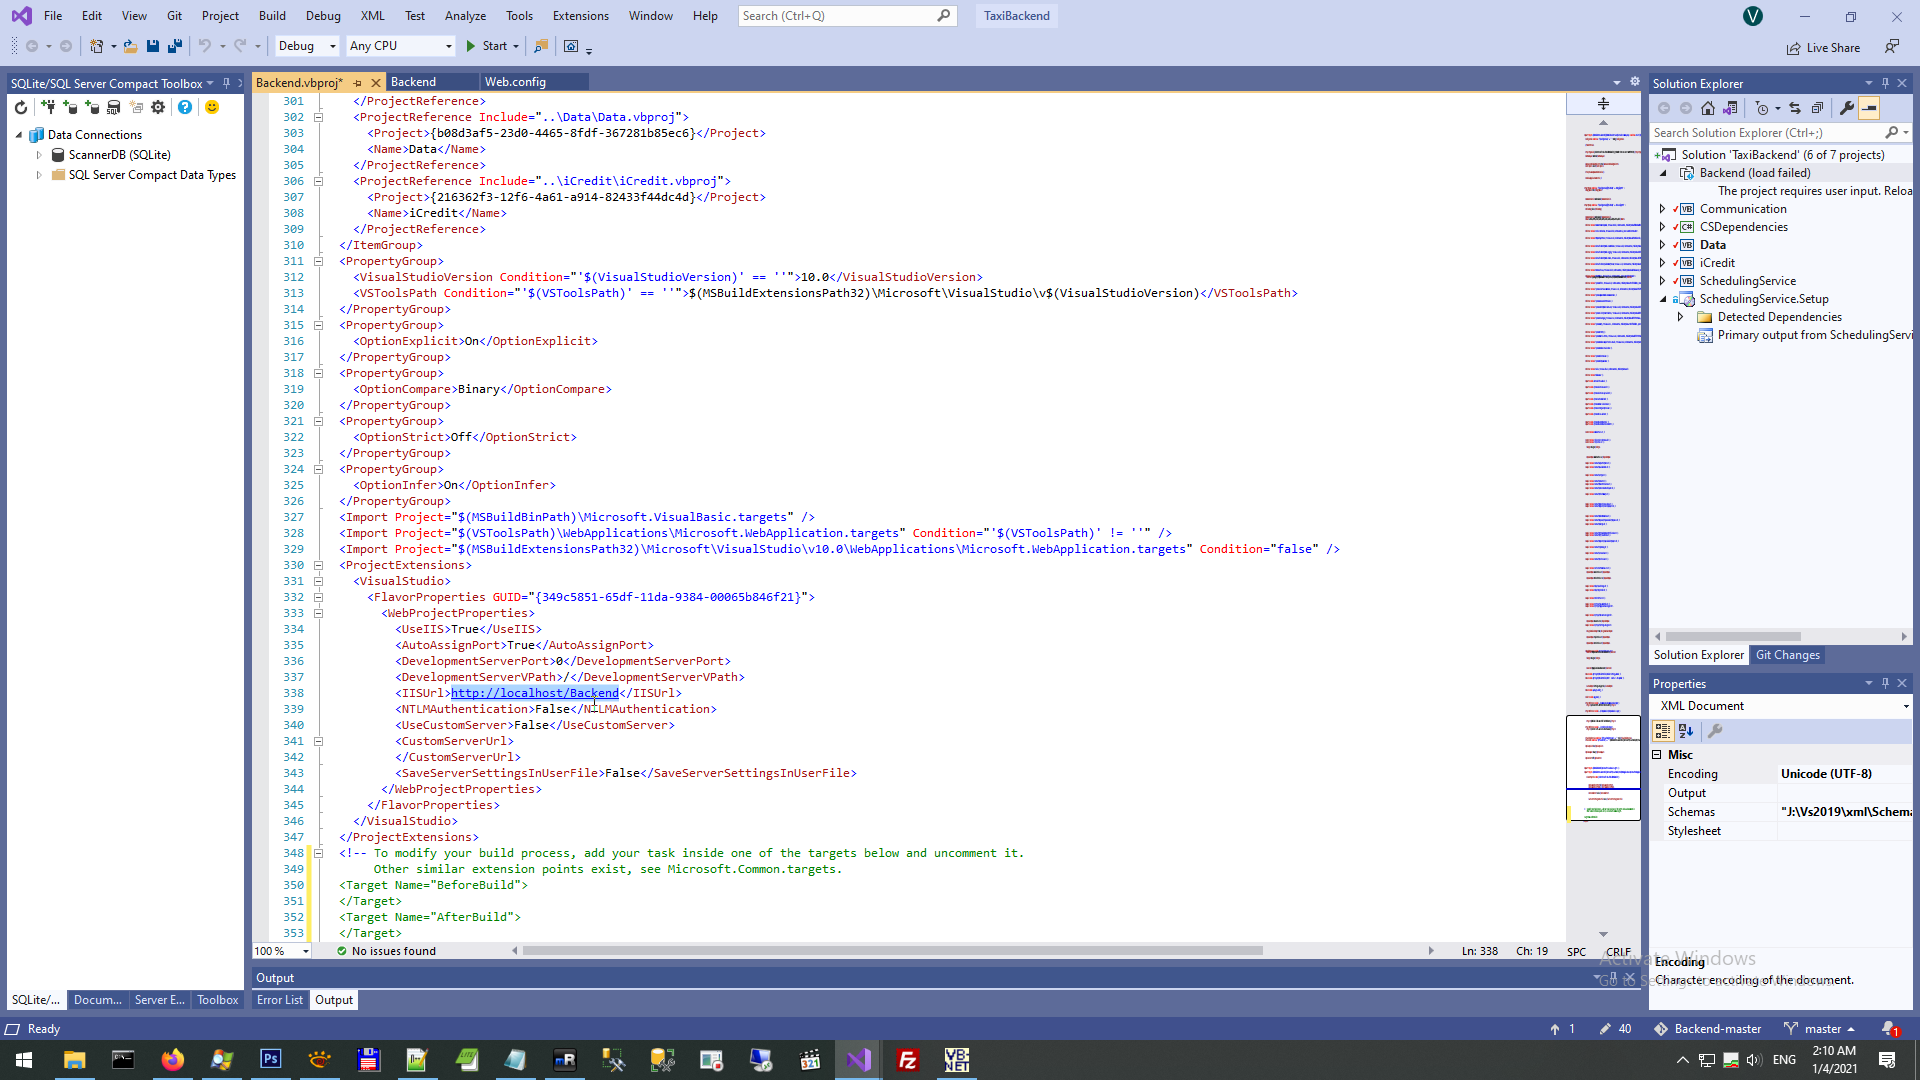Click the Solution Explorer Home icon
1920x1080 pixels.
point(1708,108)
